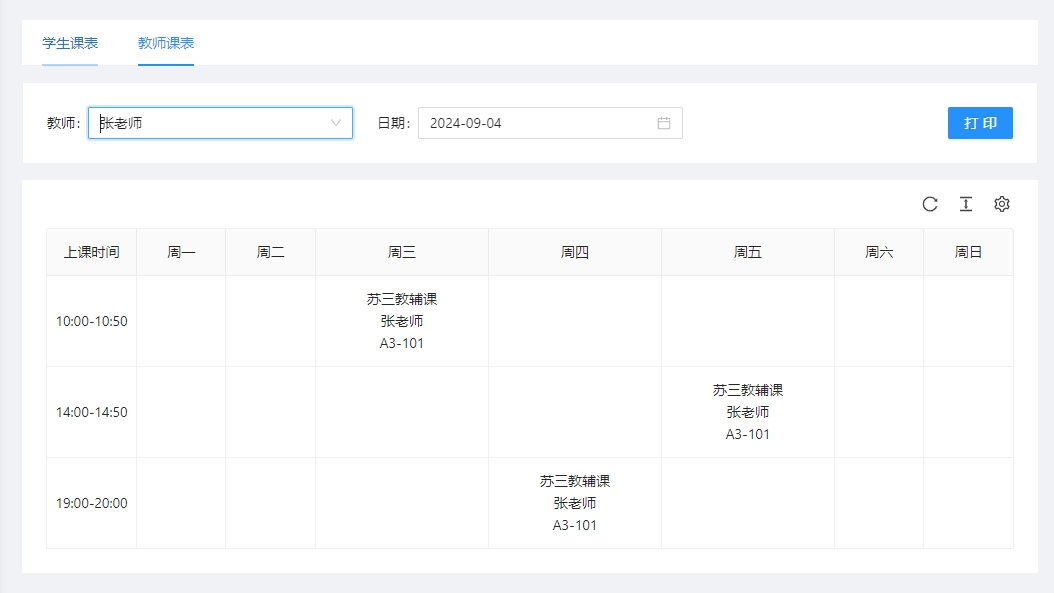Viewport: 1054px width, 593px height.
Task: Switch to the 学生课表 tab
Action: coord(70,43)
